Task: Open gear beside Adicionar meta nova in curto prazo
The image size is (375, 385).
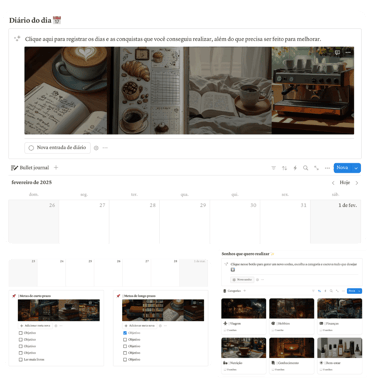Action: [x=56, y=326]
